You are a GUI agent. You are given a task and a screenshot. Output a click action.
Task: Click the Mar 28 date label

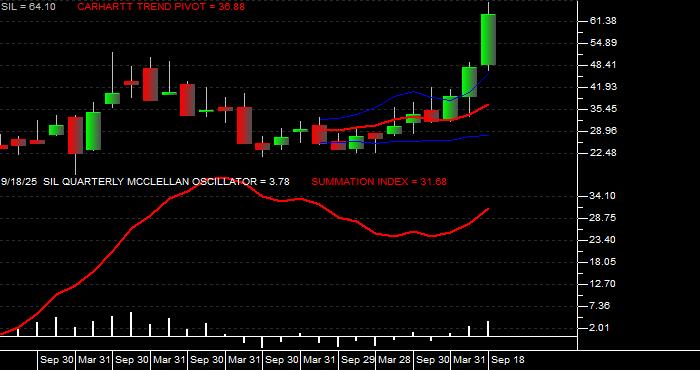(395, 360)
